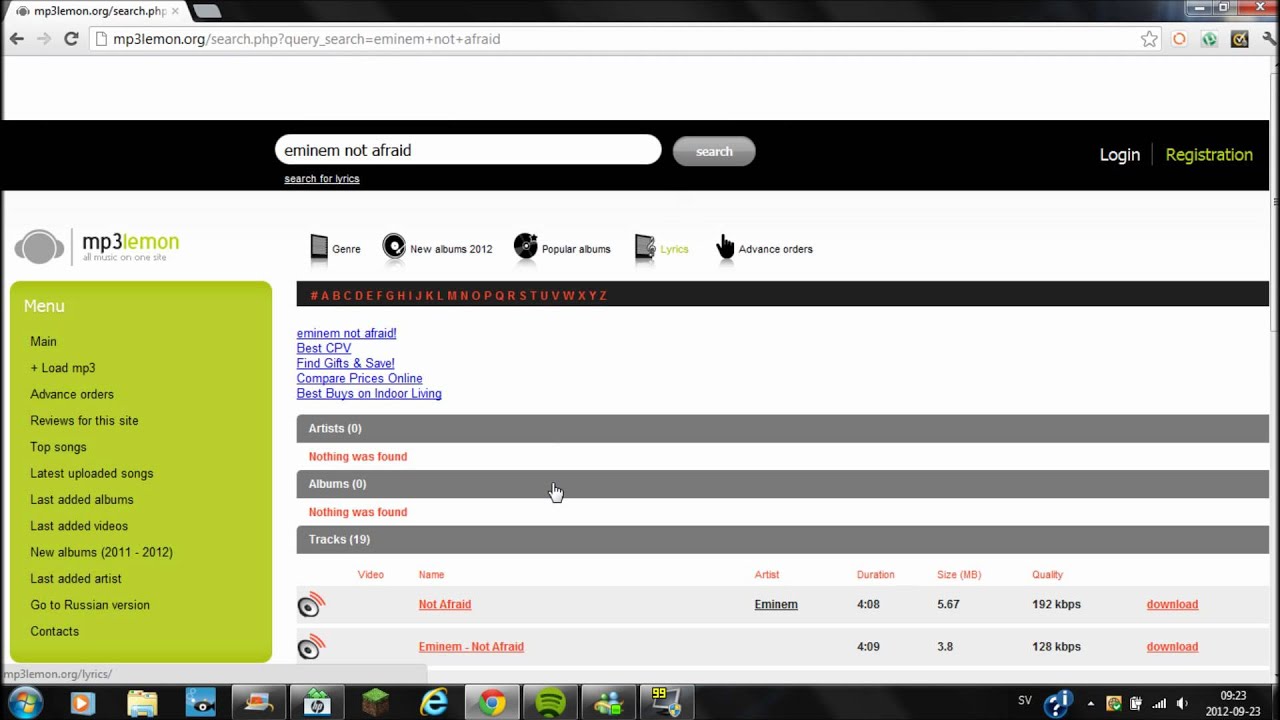The height and width of the screenshot is (720, 1280).
Task: Click letter A in alphabet bar
Action: pyautogui.click(x=325, y=296)
